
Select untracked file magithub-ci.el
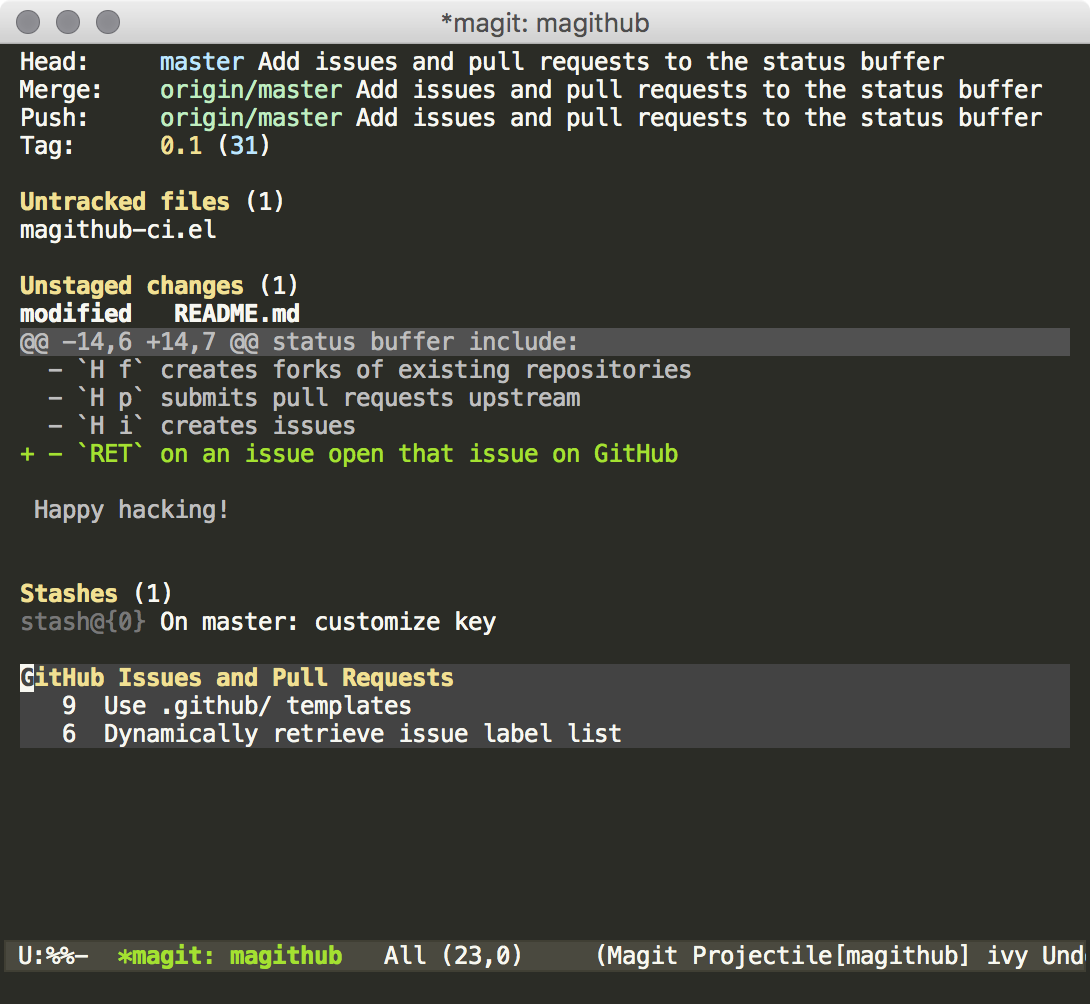pyautogui.click(x=118, y=229)
